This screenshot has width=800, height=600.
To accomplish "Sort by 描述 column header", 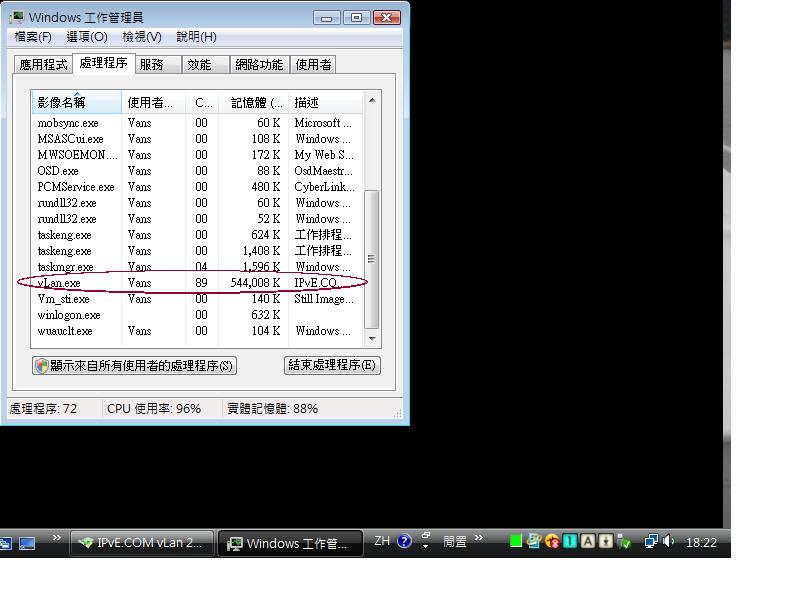I will tap(326, 103).
